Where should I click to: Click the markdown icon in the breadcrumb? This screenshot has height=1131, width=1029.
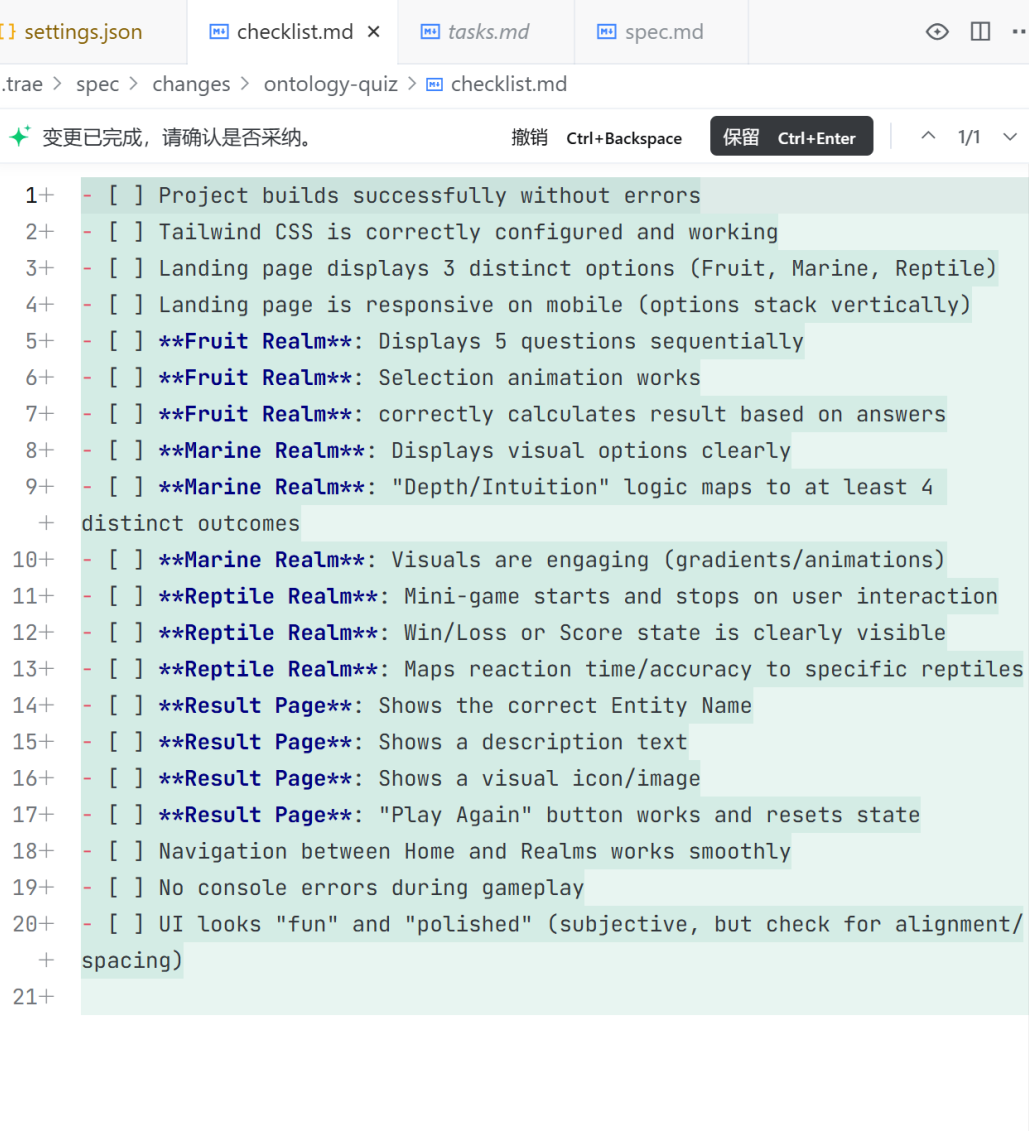pos(435,85)
